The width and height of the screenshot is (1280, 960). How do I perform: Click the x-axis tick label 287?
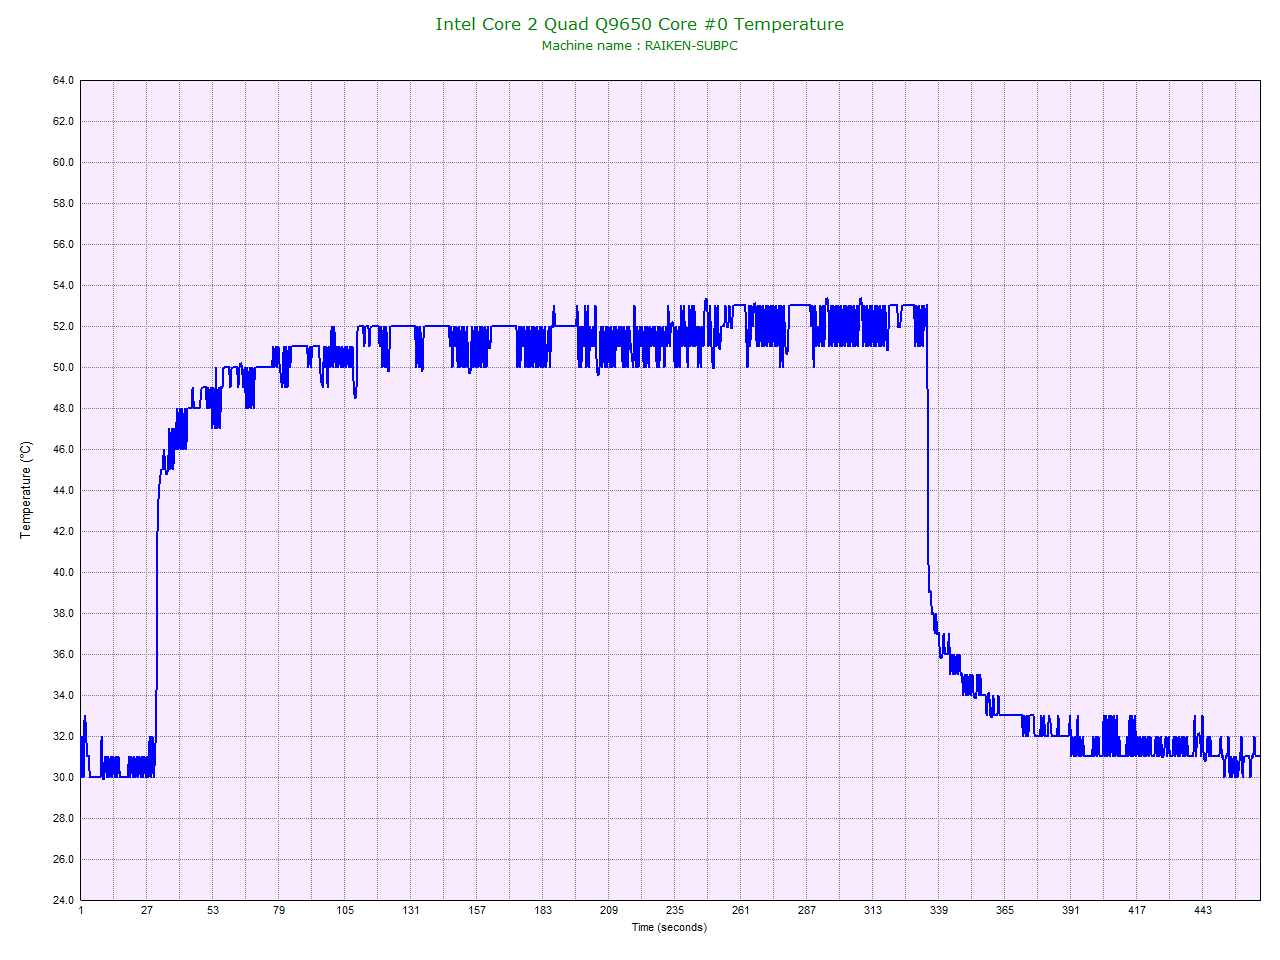807,910
